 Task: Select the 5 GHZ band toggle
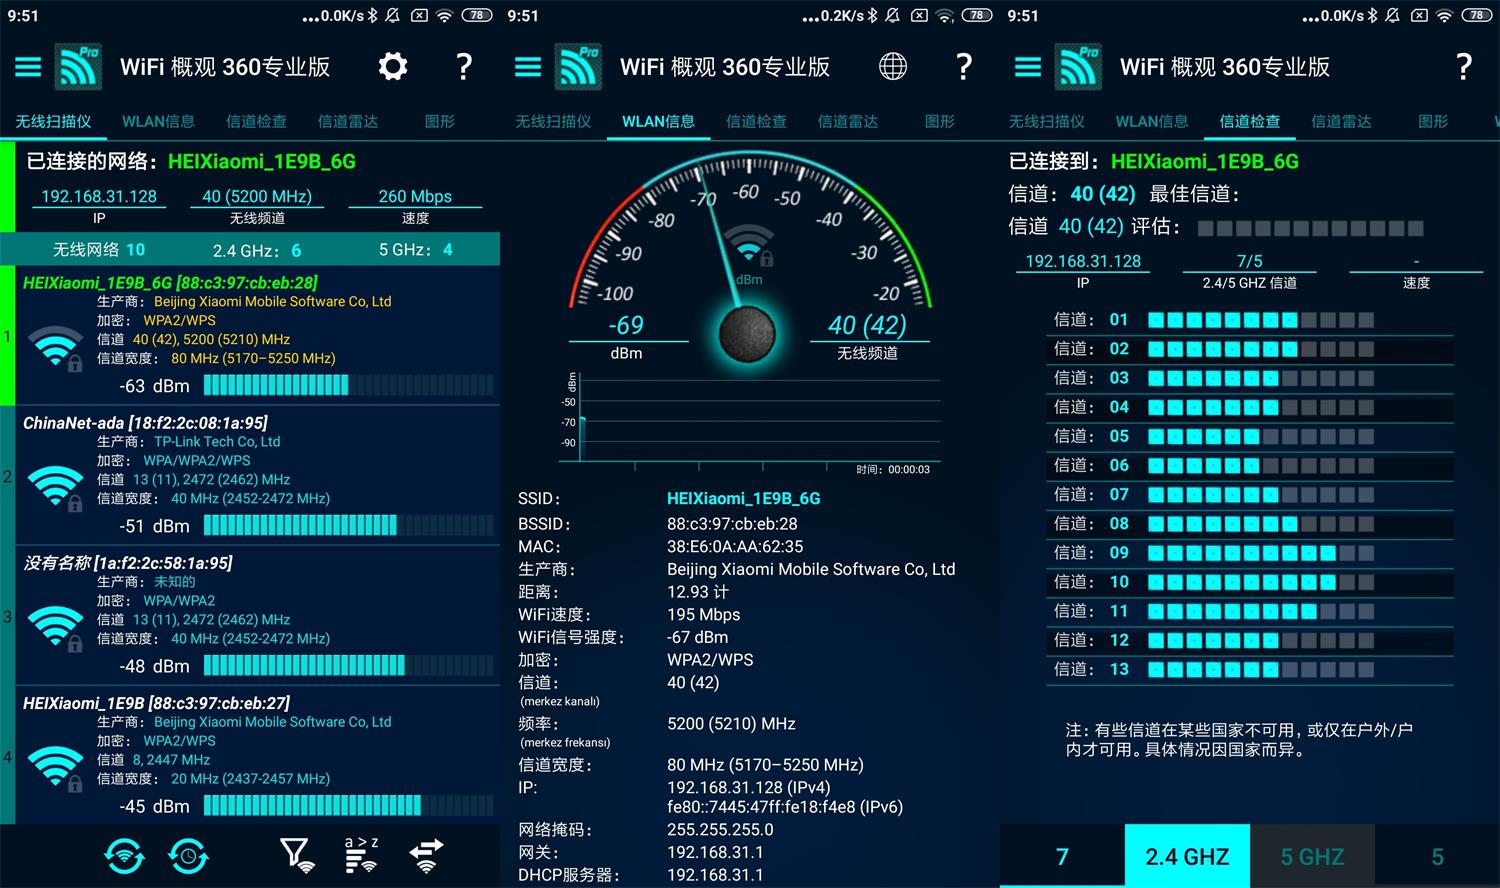point(1312,856)
